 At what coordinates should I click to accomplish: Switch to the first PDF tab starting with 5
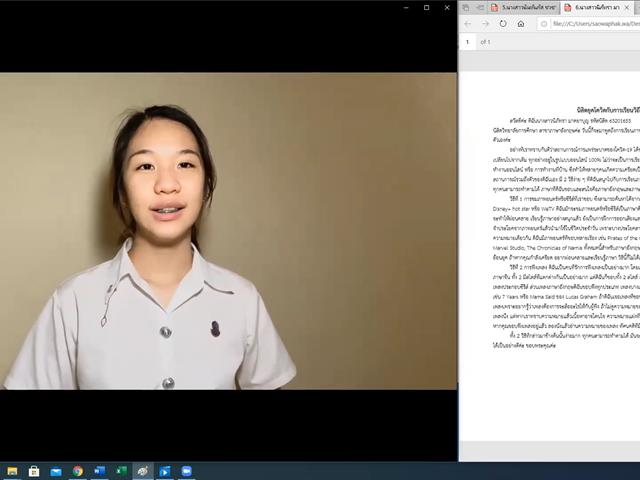[x=523, y=8]
